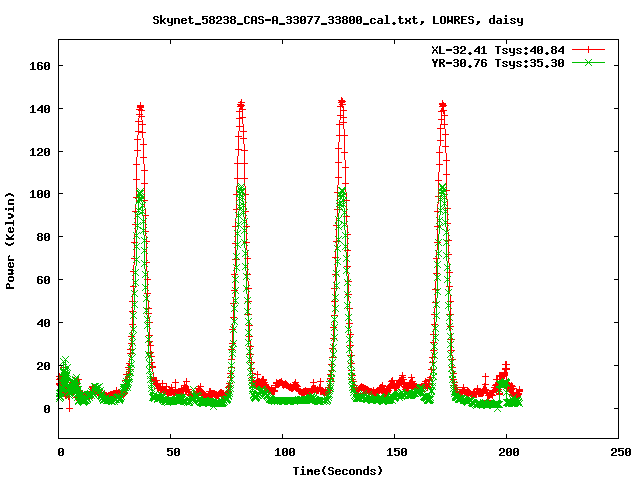Click the Time(Seconds) x-axis label
This screenshot has height=480, width=640.
click(338, 471)
